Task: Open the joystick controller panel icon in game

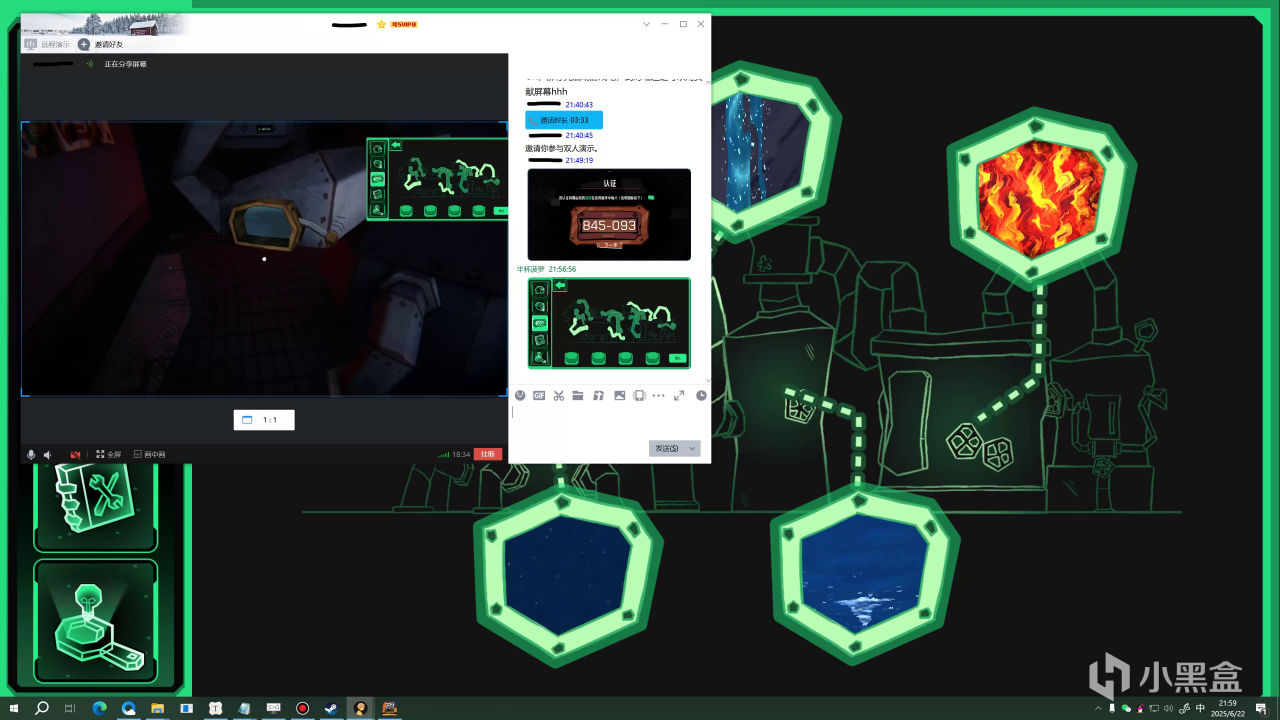Action: pyautogui.click(x=96, y=623)
